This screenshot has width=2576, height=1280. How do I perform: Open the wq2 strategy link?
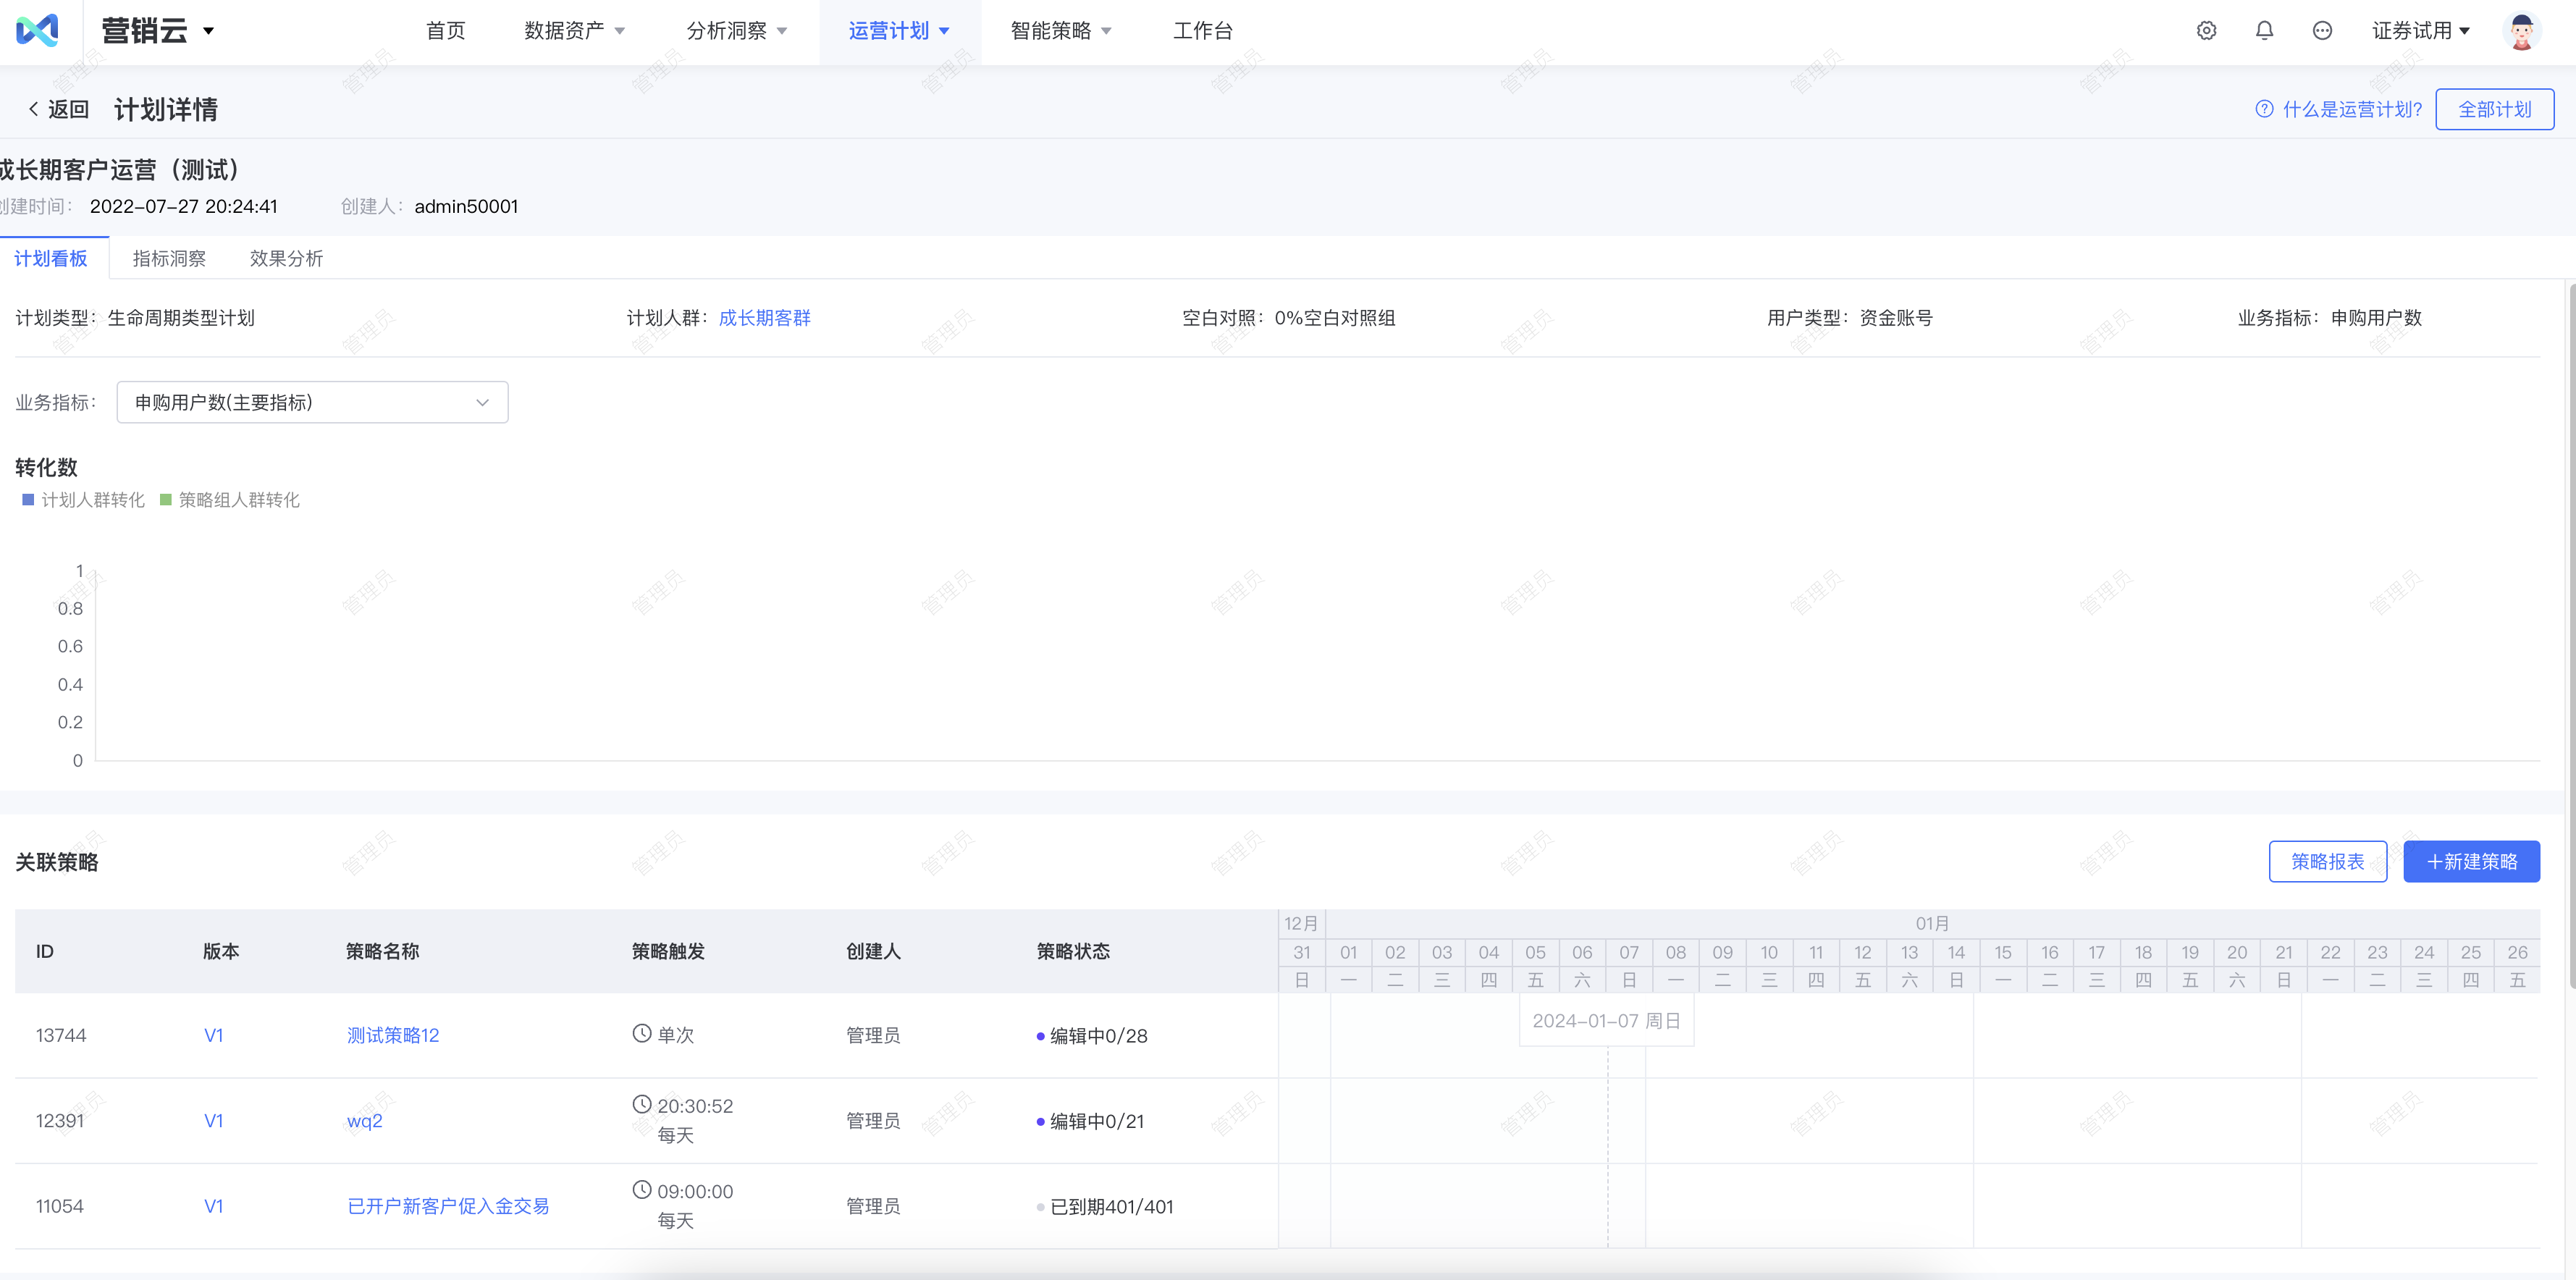(x=364, y=1121)
